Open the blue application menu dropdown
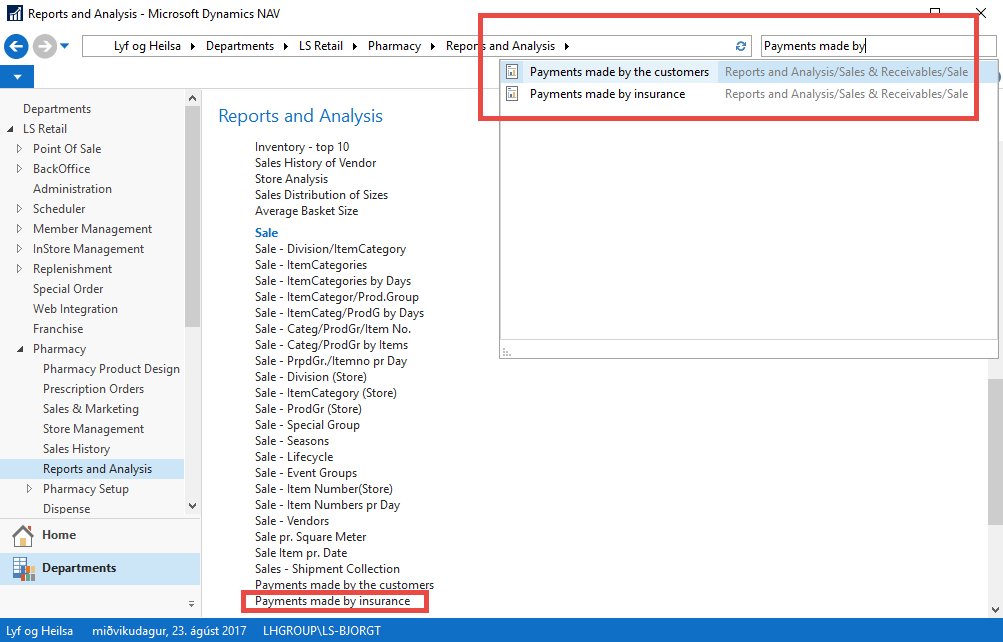This screenshot has width=1003, height=642. tap(17, 77)
